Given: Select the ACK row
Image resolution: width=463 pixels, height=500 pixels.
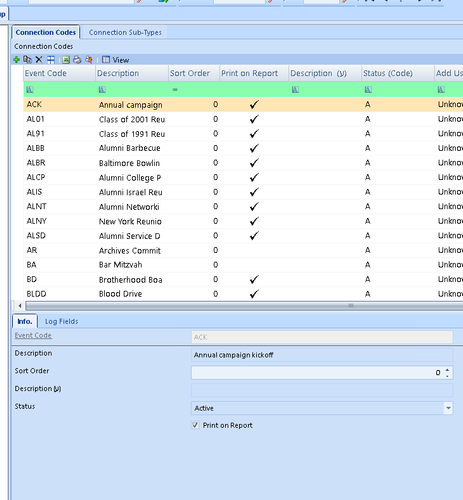Looking at the screenshot, I should pos(243,105).
